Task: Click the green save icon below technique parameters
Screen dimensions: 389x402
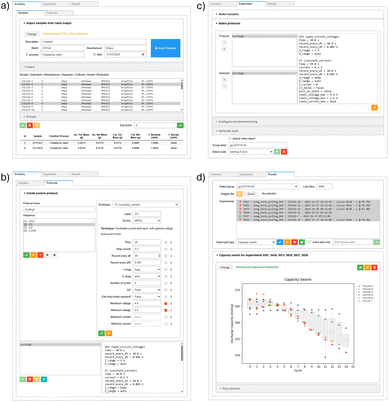Action: tap(101, 333)
